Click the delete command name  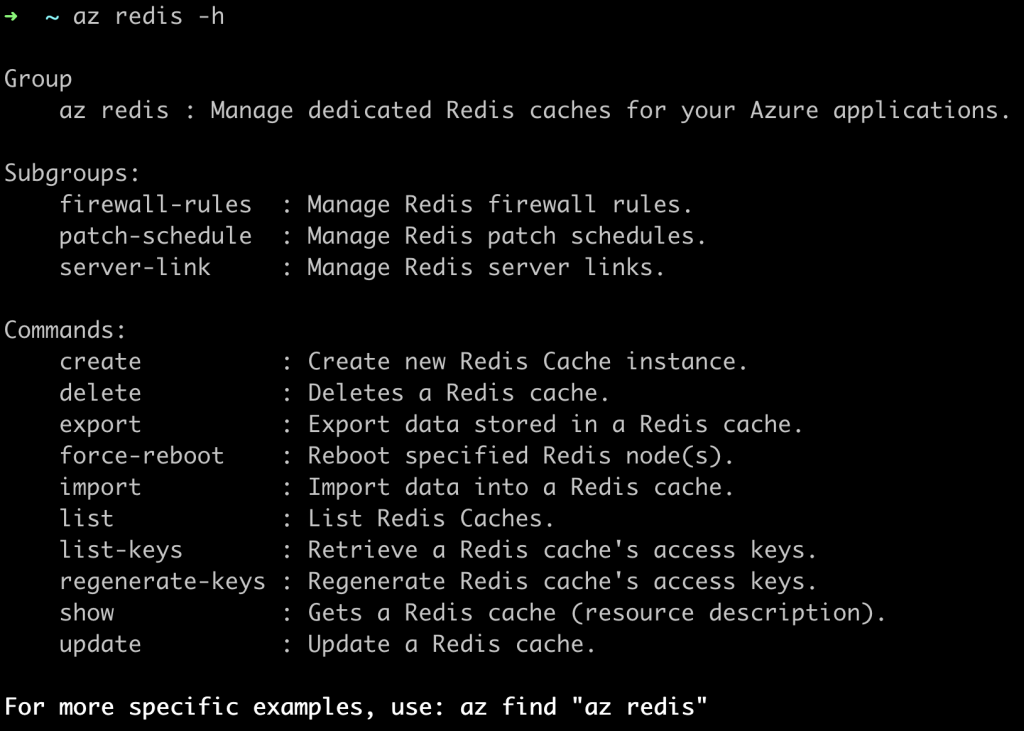[100, 393]
